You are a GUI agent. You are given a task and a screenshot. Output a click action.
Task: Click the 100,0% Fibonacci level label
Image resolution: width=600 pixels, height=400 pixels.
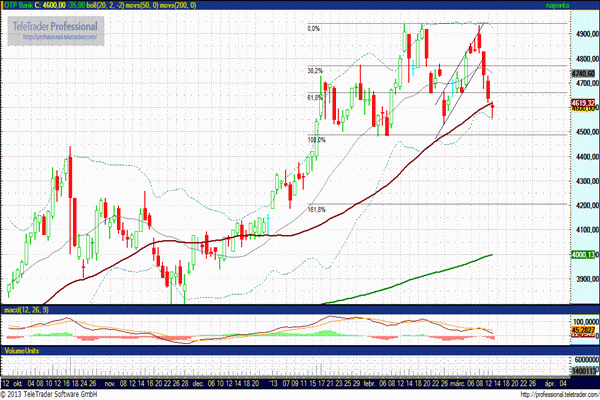[x=316, y=139]
